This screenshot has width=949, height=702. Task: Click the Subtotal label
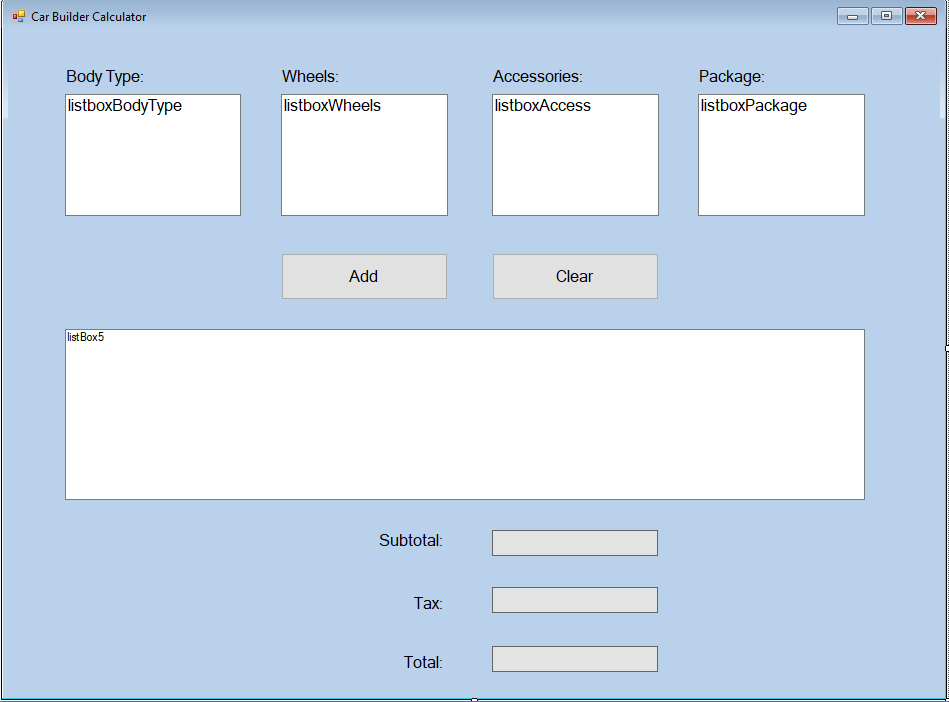coord(410,540)
